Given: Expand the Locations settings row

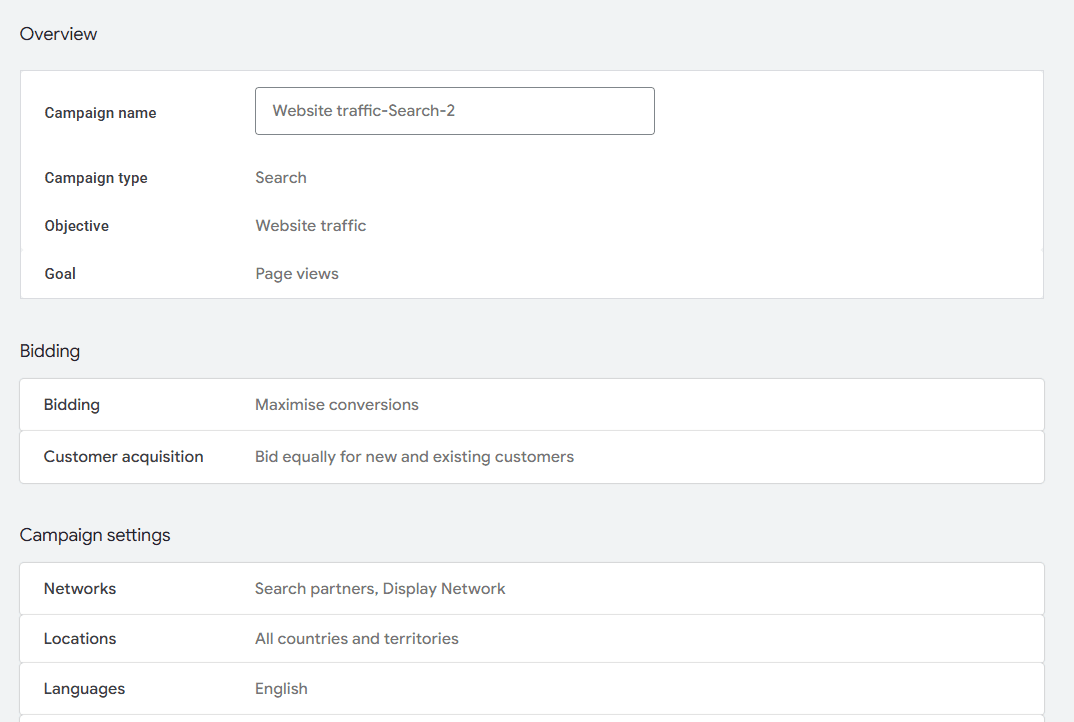Looking at the screenshot, I should (532, 638).
